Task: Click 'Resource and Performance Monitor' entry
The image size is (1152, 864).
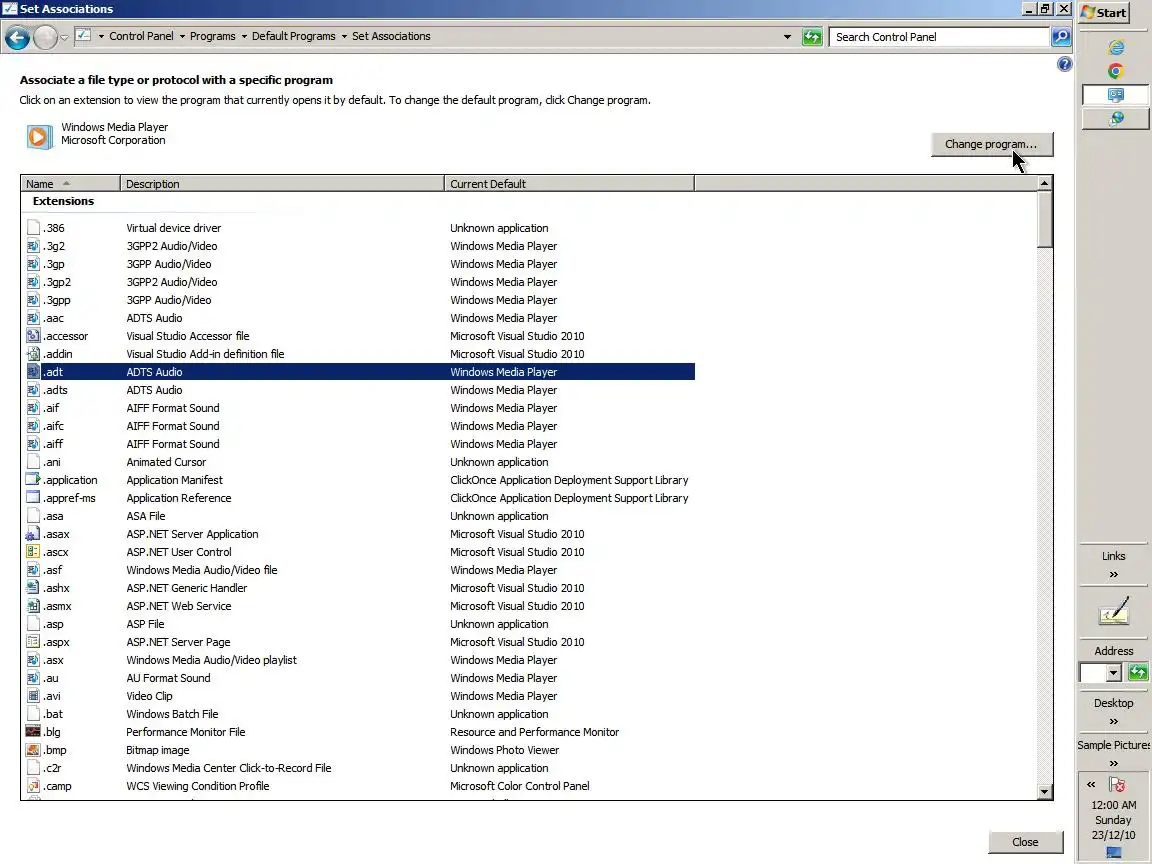Action: point(534,732)
